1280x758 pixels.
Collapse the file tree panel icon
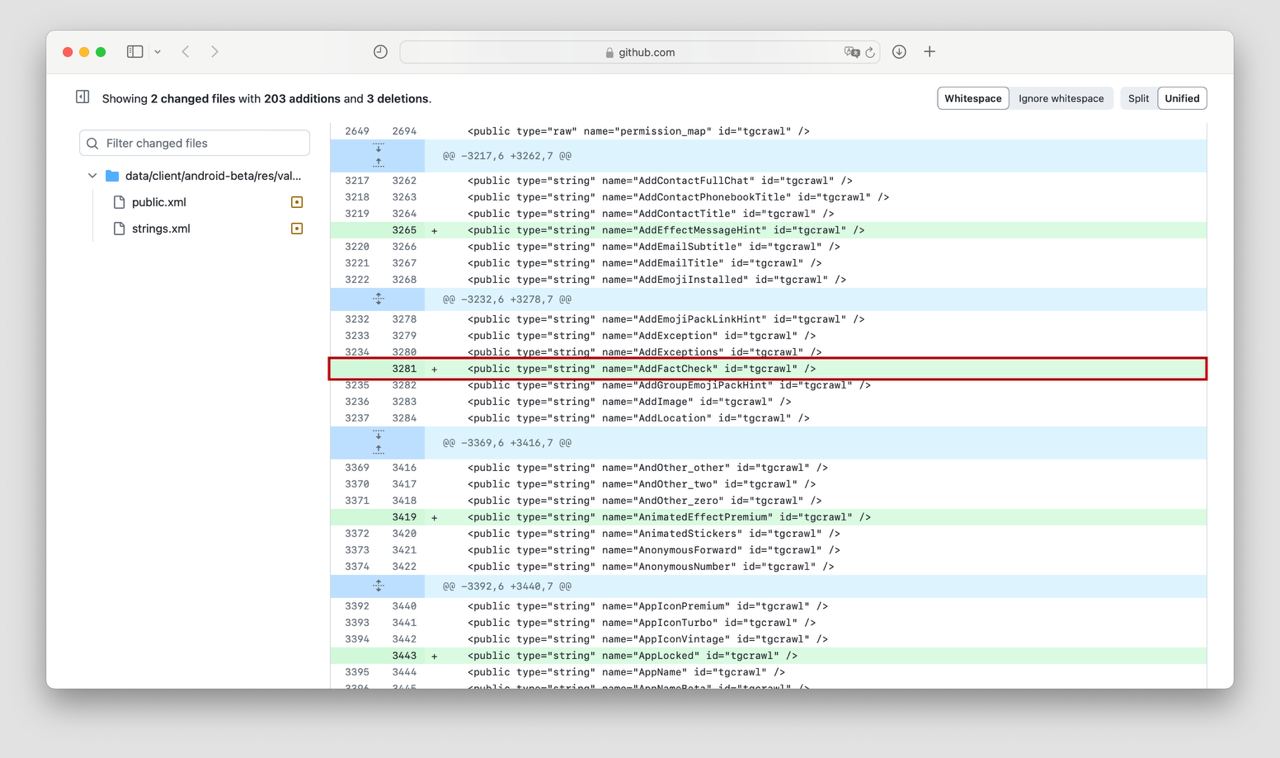point(83,97)
